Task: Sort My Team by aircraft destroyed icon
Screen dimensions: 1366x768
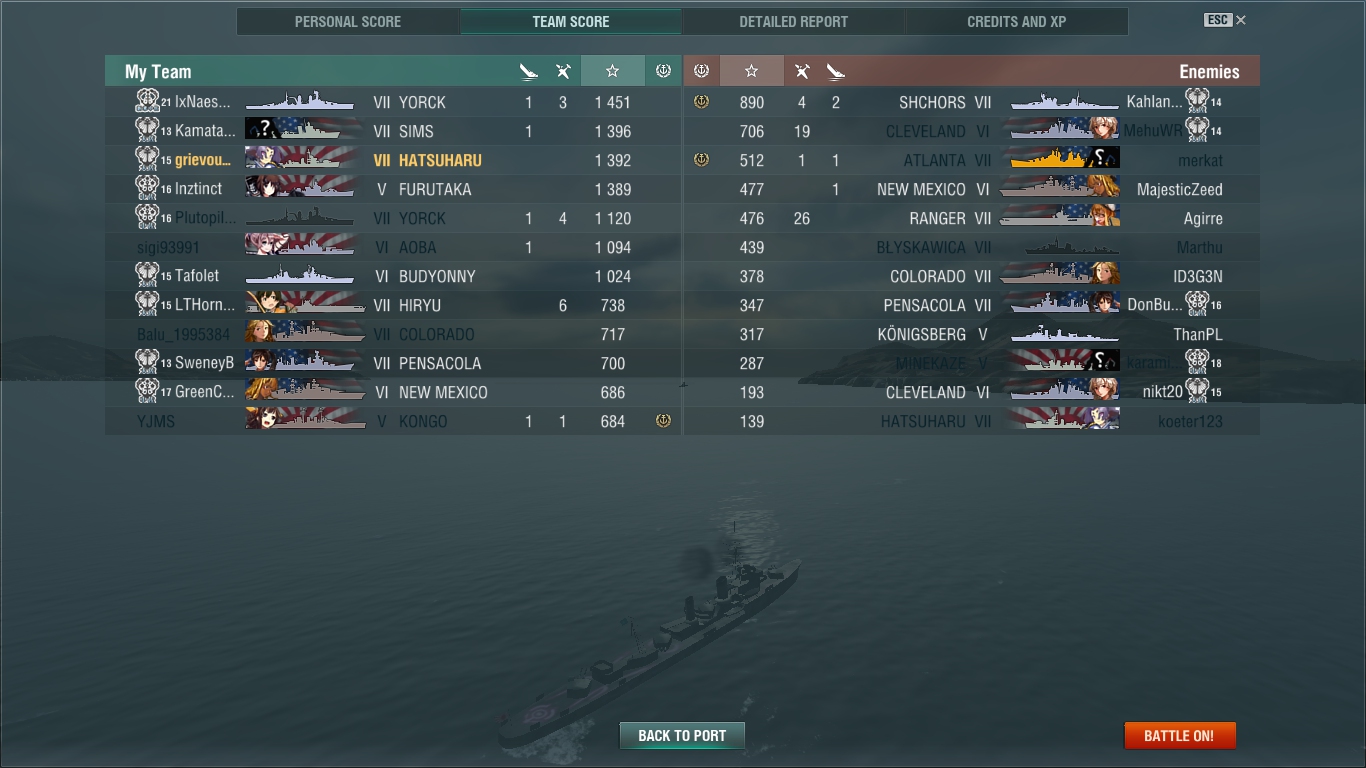Action: 563,71
